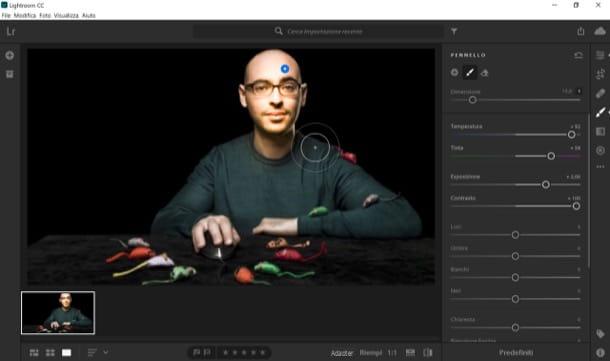The width and height of the screenshot is (610, 361).
Task: Set rating to five stars
Action: [x=263, y=352]
